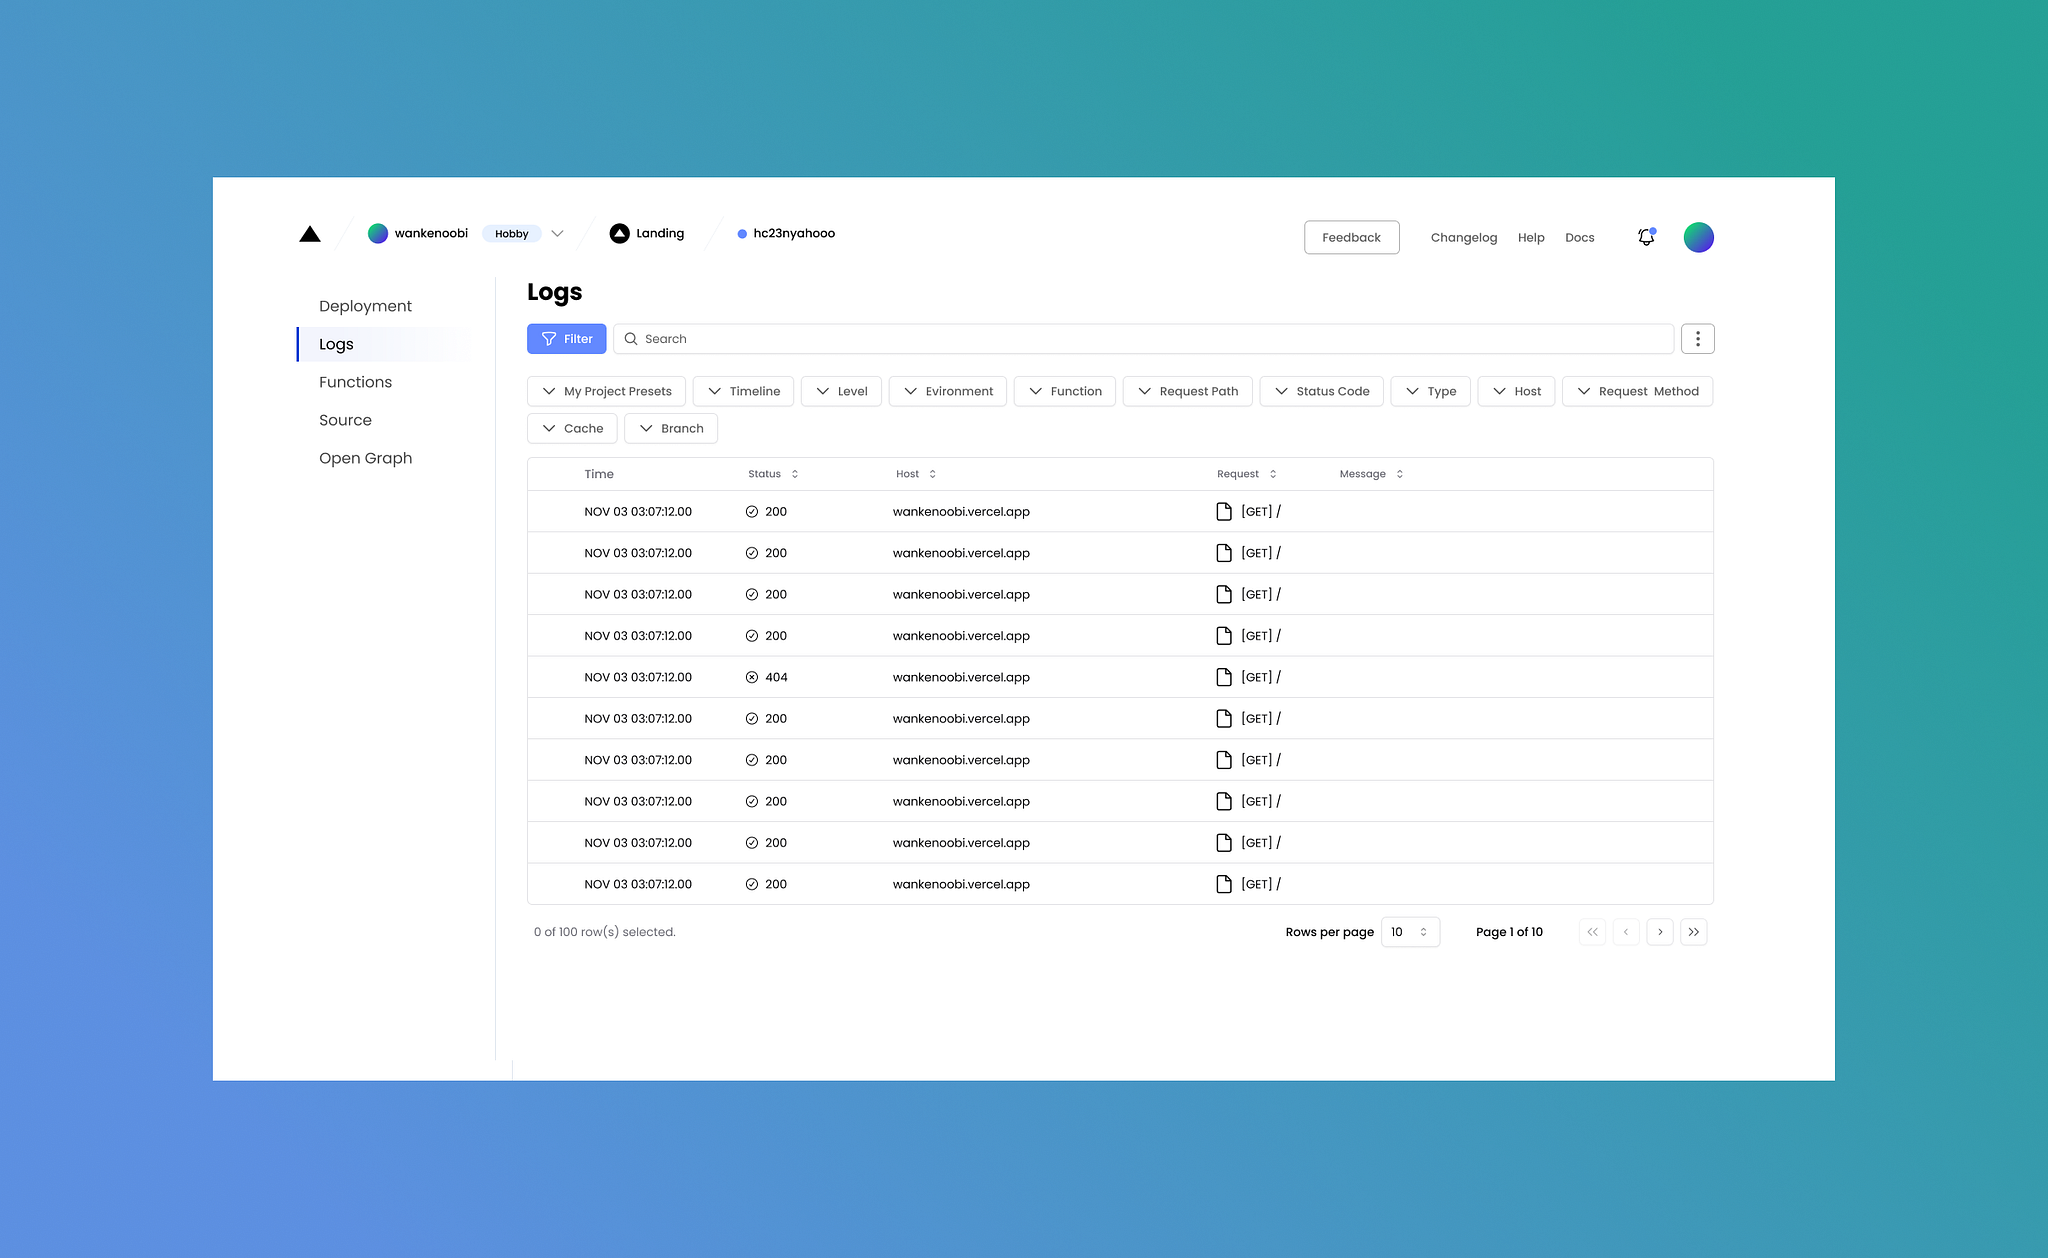Open the Branch filter dropdown
This screenshot has height=1258, width=2048.
[671, 428]
